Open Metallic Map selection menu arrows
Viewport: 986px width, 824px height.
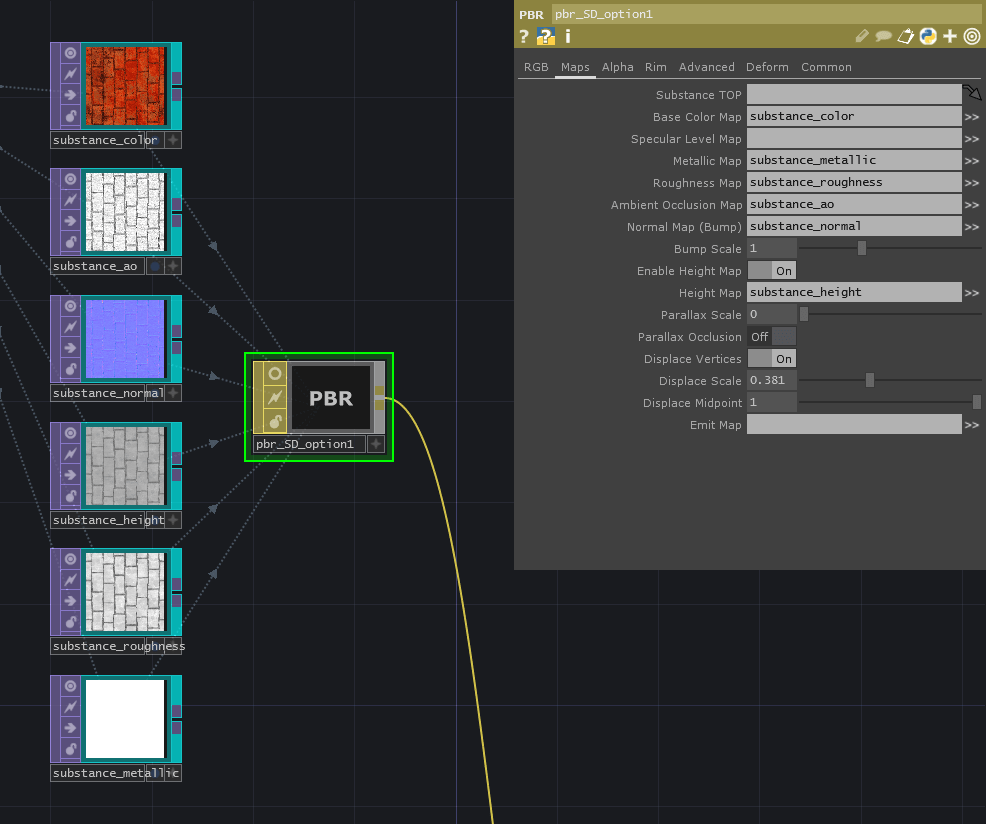tap(972, 161)
